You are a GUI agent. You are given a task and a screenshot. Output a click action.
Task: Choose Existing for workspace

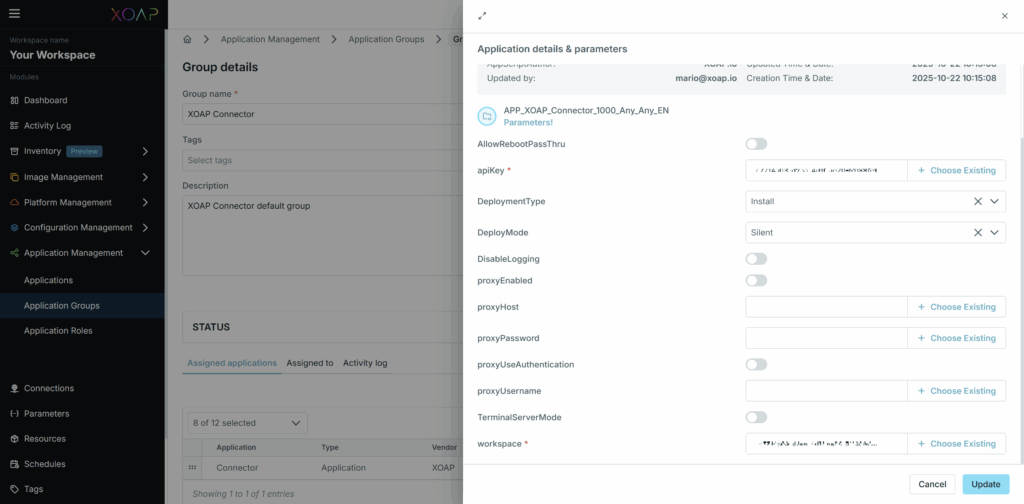coord(957,444)
